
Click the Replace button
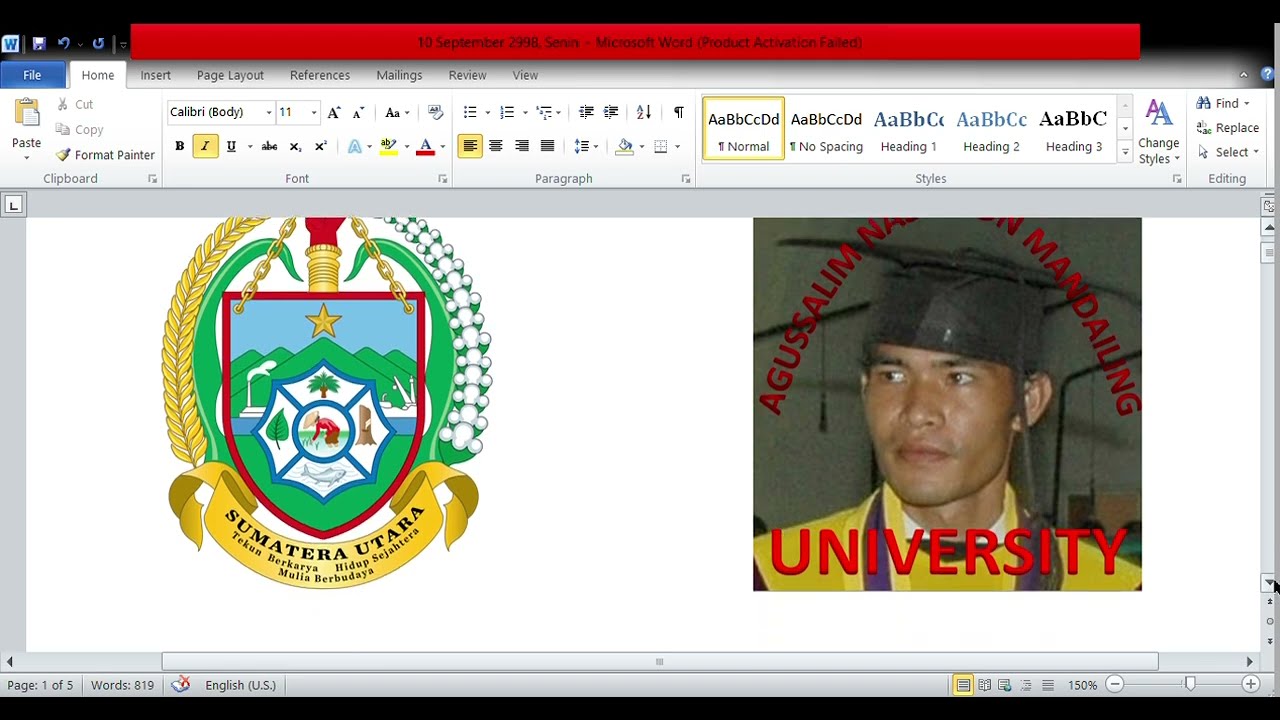[x=1228, y=128]
